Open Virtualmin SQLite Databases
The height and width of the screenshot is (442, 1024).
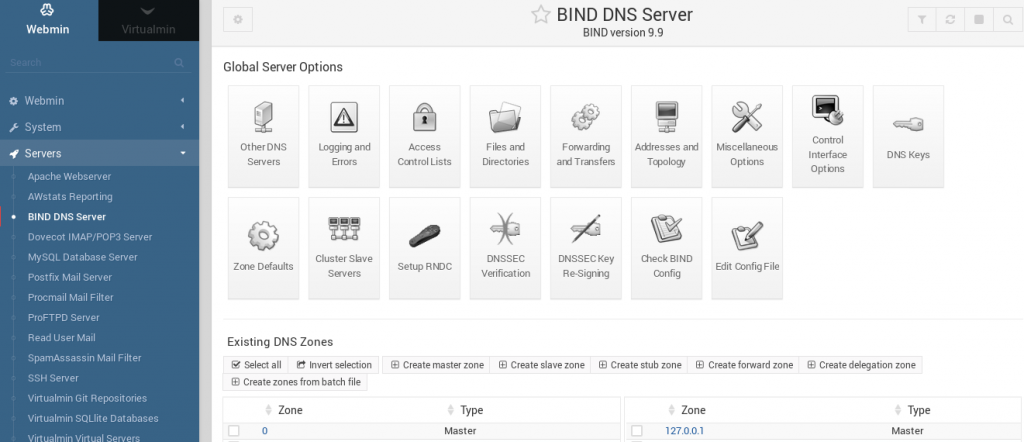(x=93, y=419)
